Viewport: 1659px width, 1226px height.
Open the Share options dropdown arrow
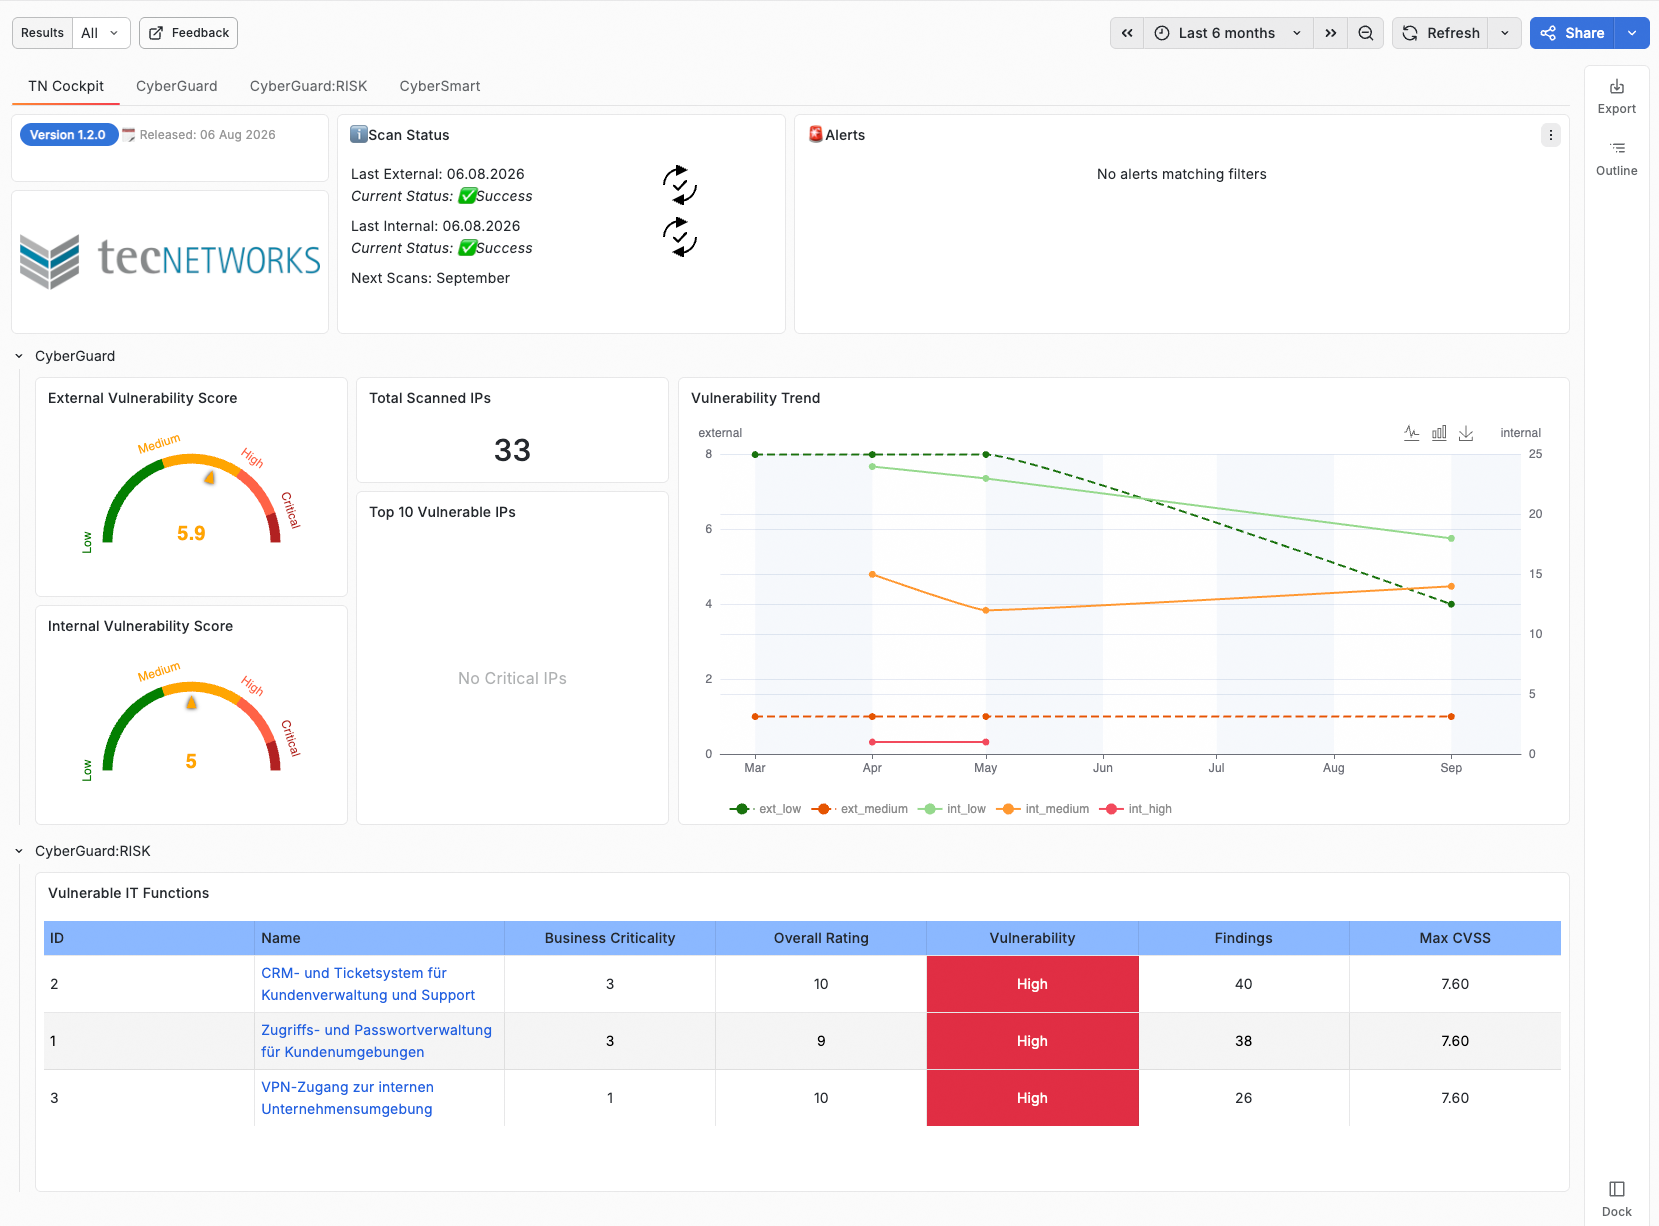(x=1632, y=33)
